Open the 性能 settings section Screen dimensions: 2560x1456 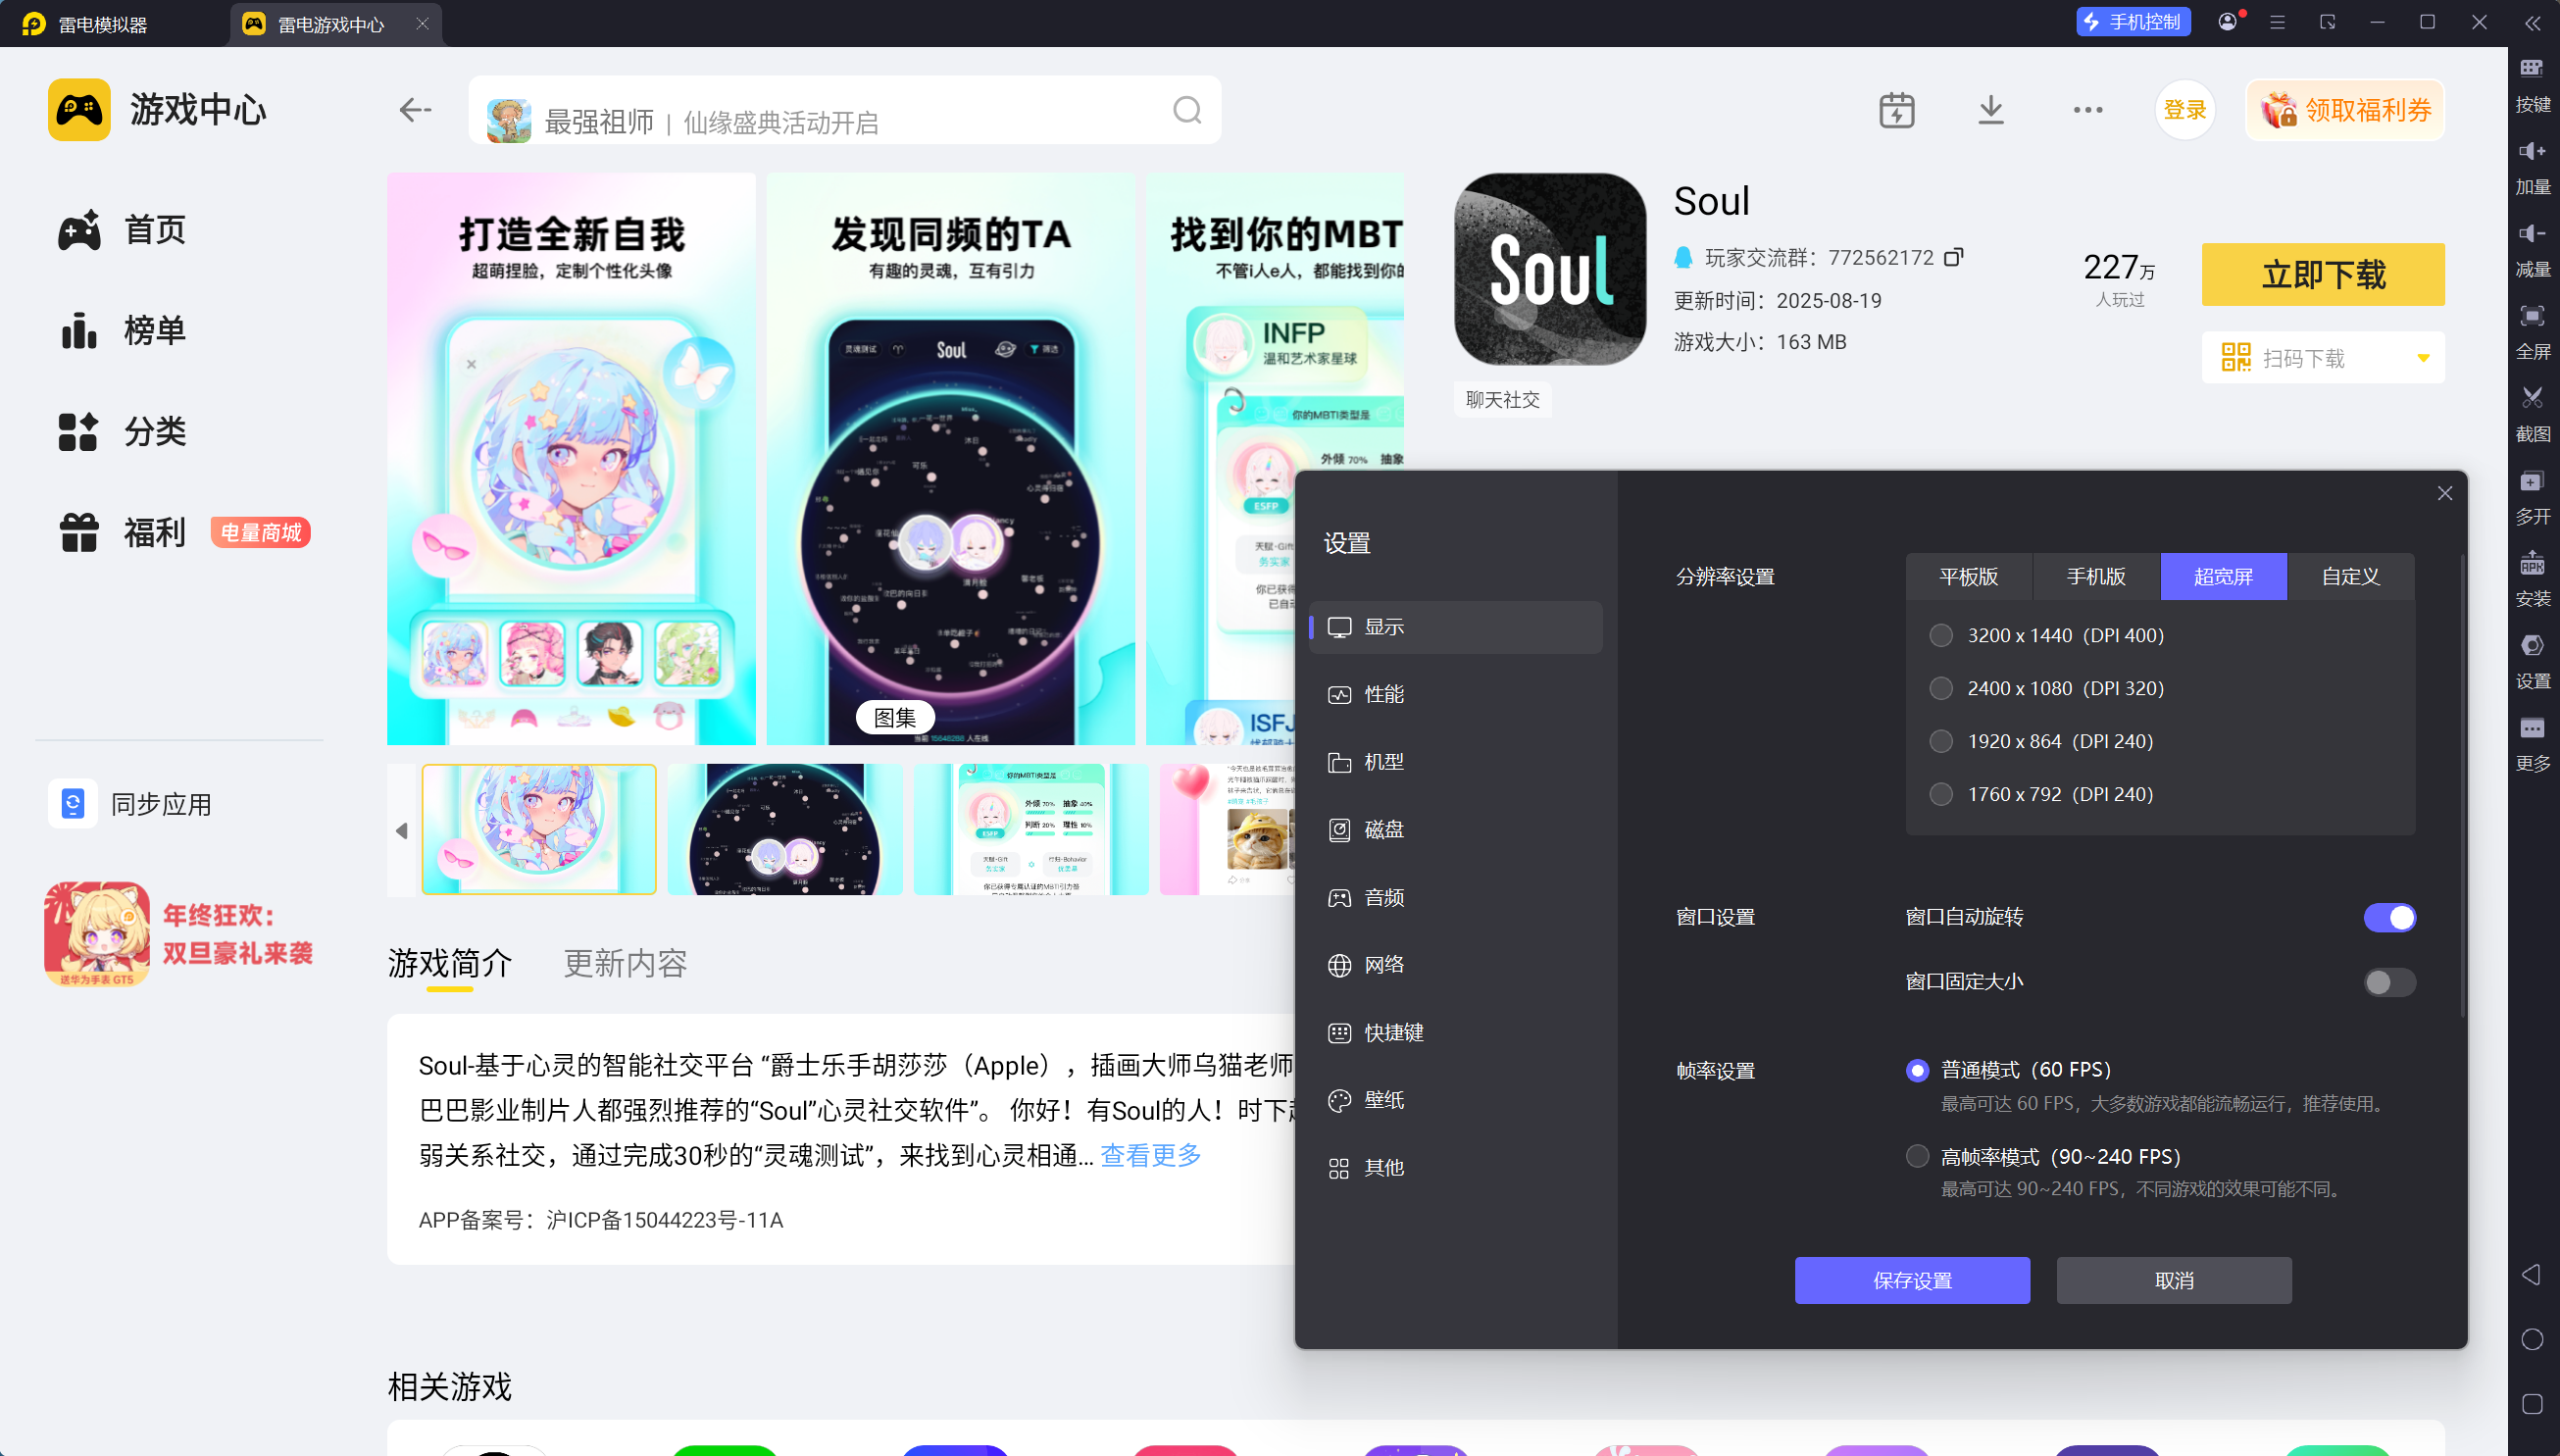1384,694
